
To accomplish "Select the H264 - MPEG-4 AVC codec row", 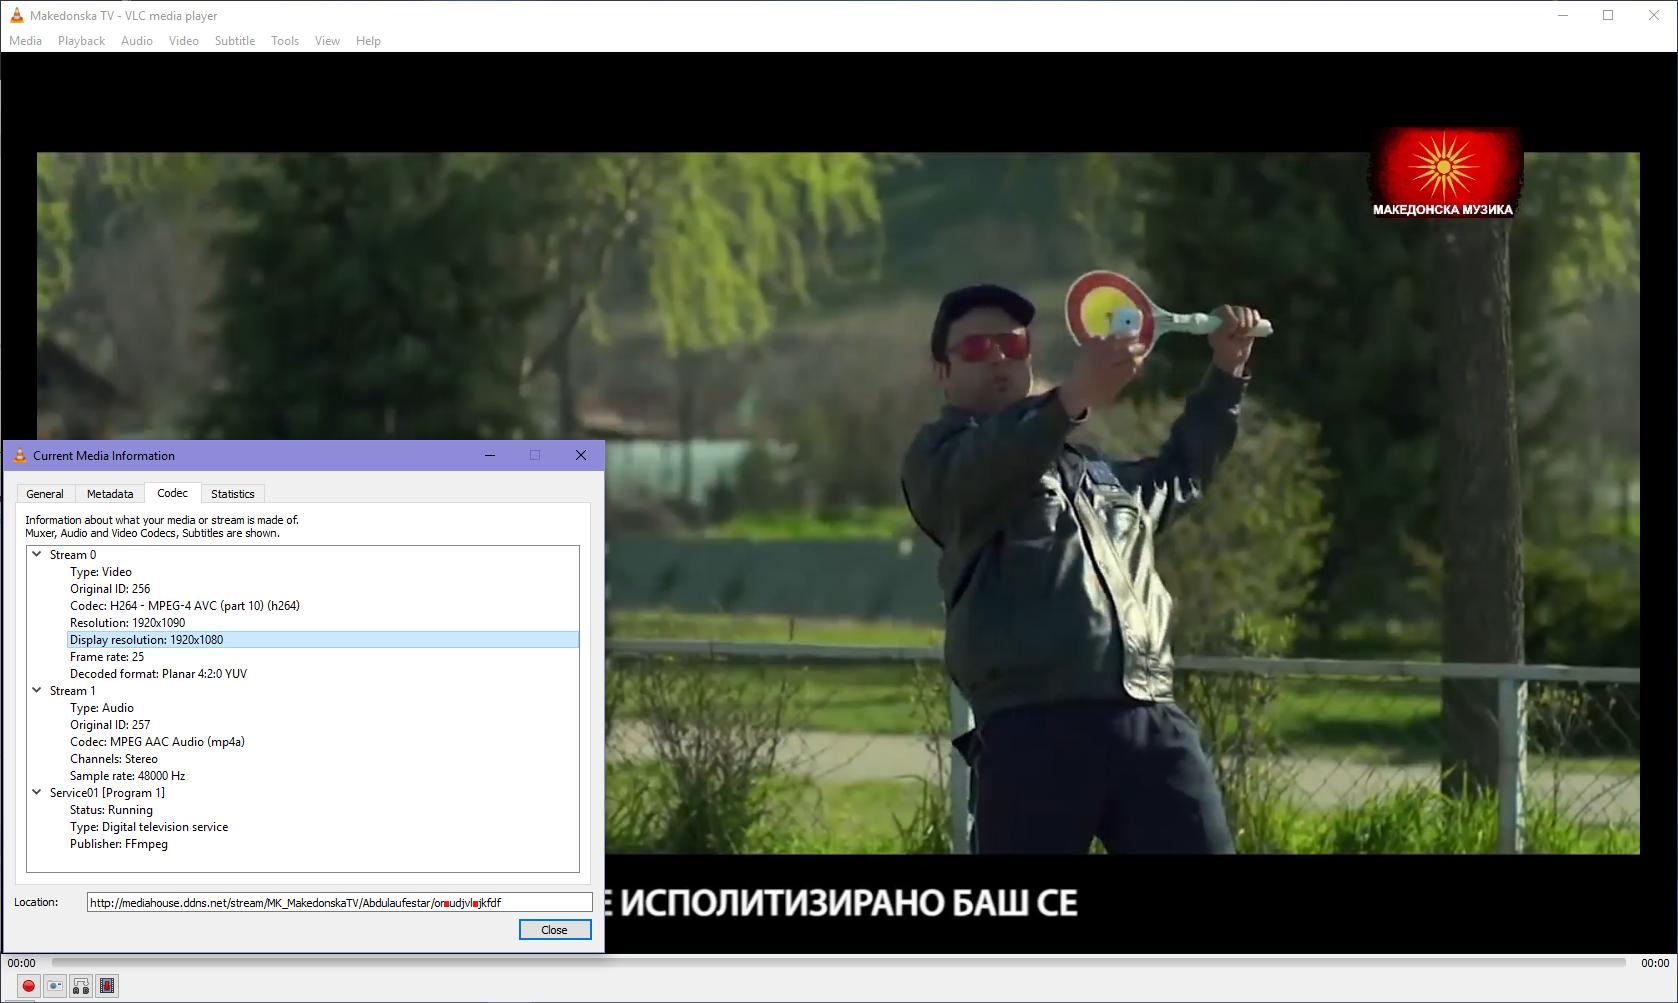I will point(323,606).
